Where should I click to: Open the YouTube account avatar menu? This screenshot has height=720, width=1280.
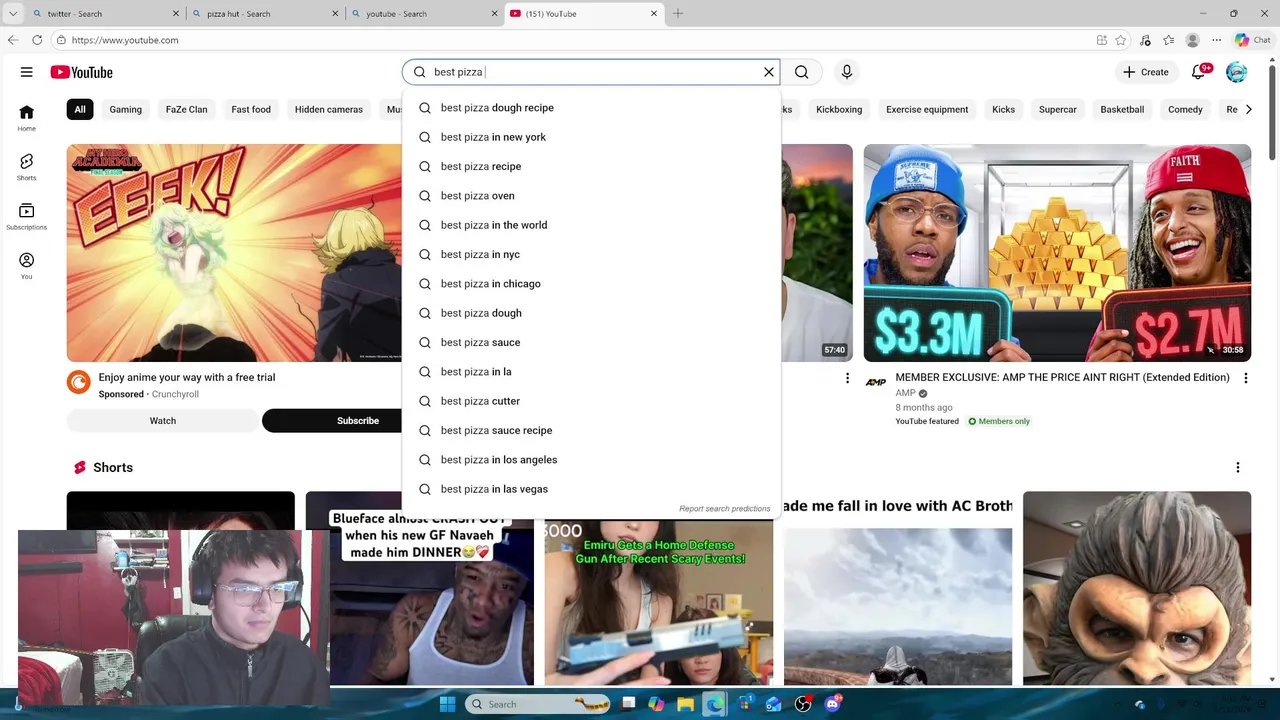pyautogui.click(x=1237, y=72)
